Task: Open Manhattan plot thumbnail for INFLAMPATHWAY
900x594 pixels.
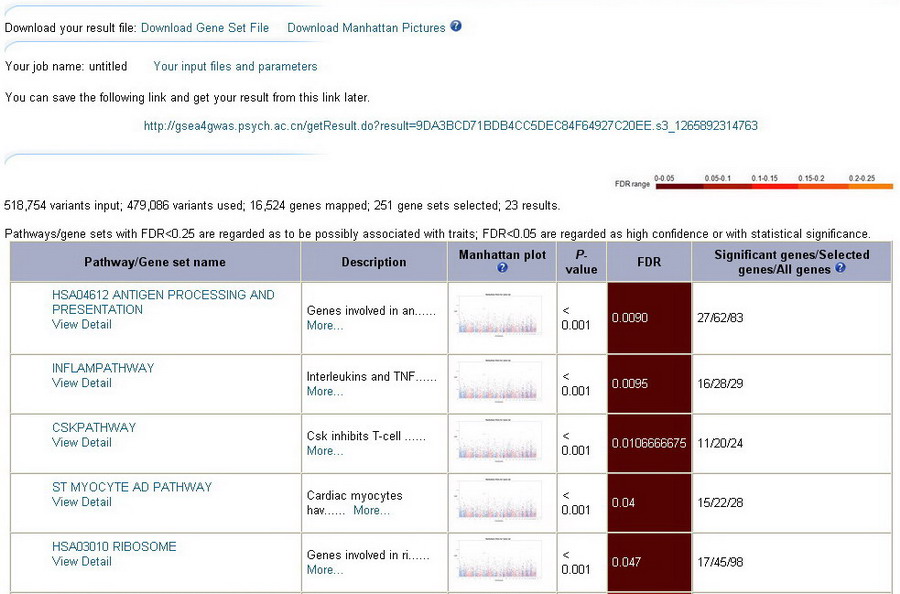Action: (x=502, y=383)
